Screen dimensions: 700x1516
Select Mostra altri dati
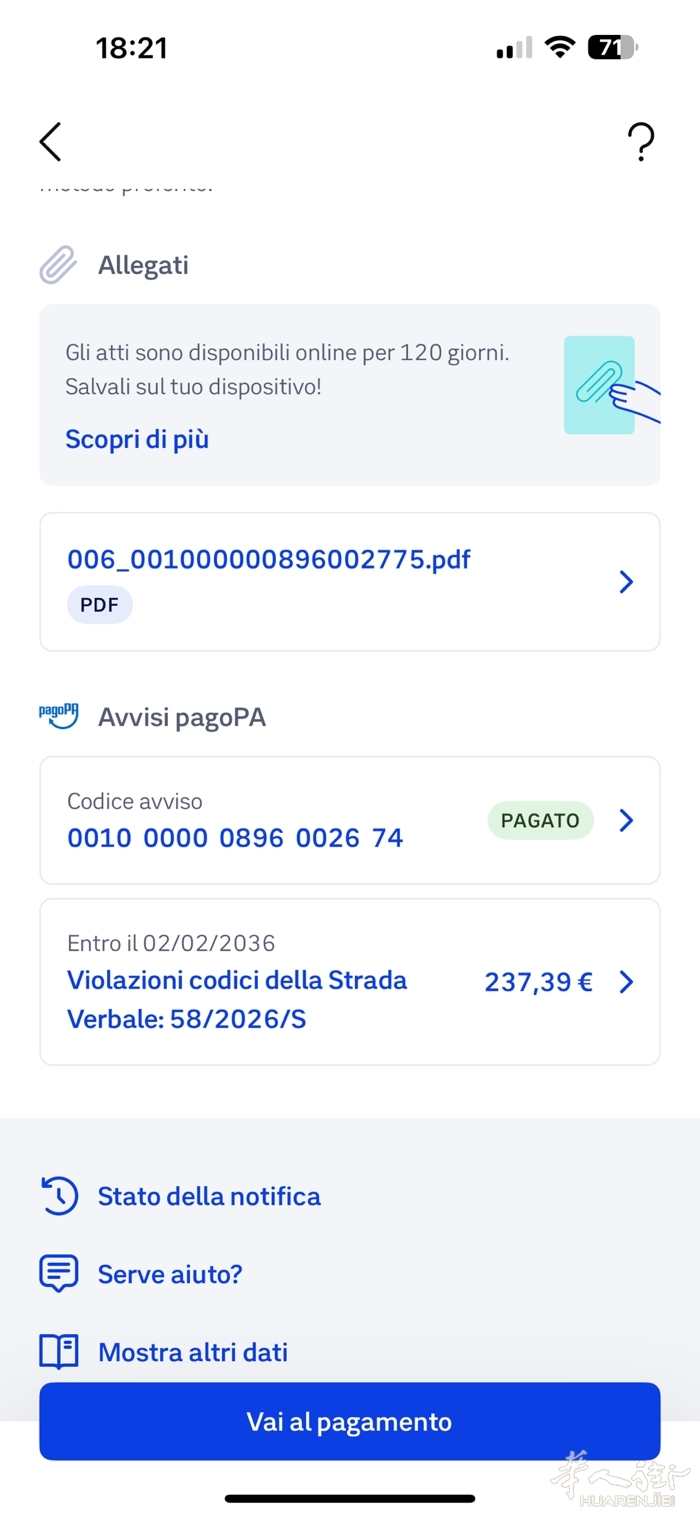point(193,1352)
